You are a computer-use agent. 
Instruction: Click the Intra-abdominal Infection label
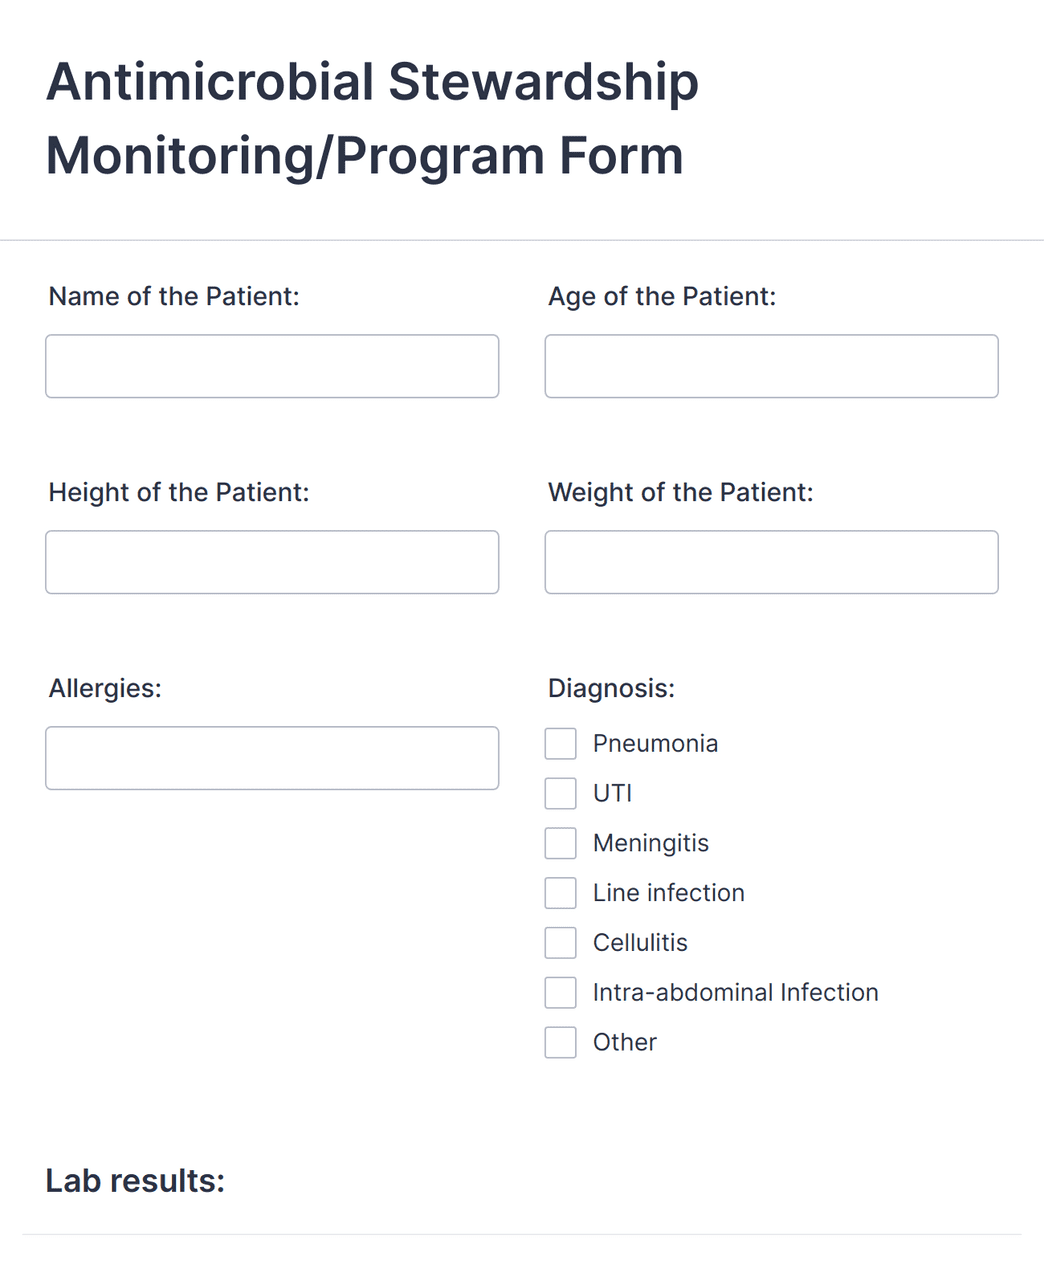735,993
